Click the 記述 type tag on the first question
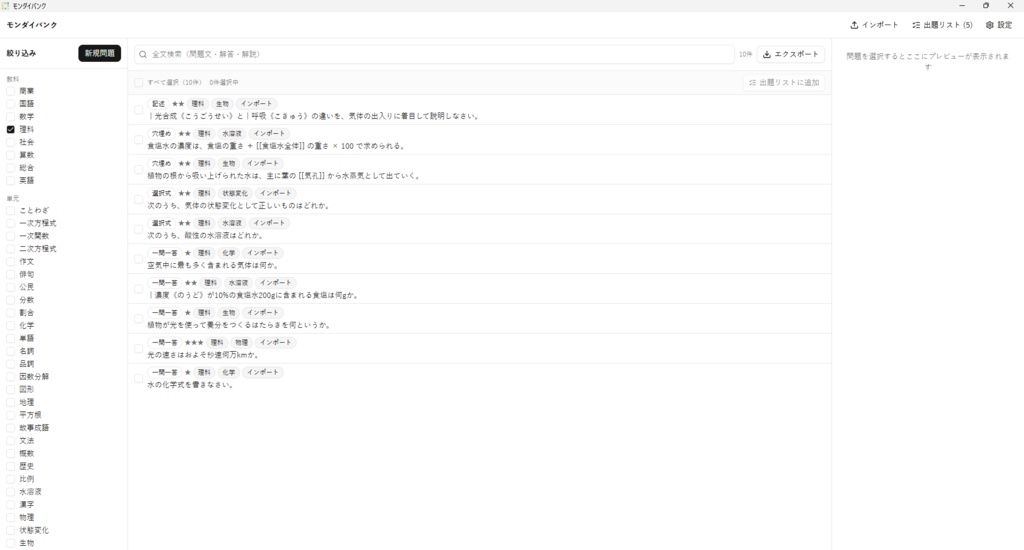Image resolution: width=1024 pixels, height=550 pixels. pos(158,104)
